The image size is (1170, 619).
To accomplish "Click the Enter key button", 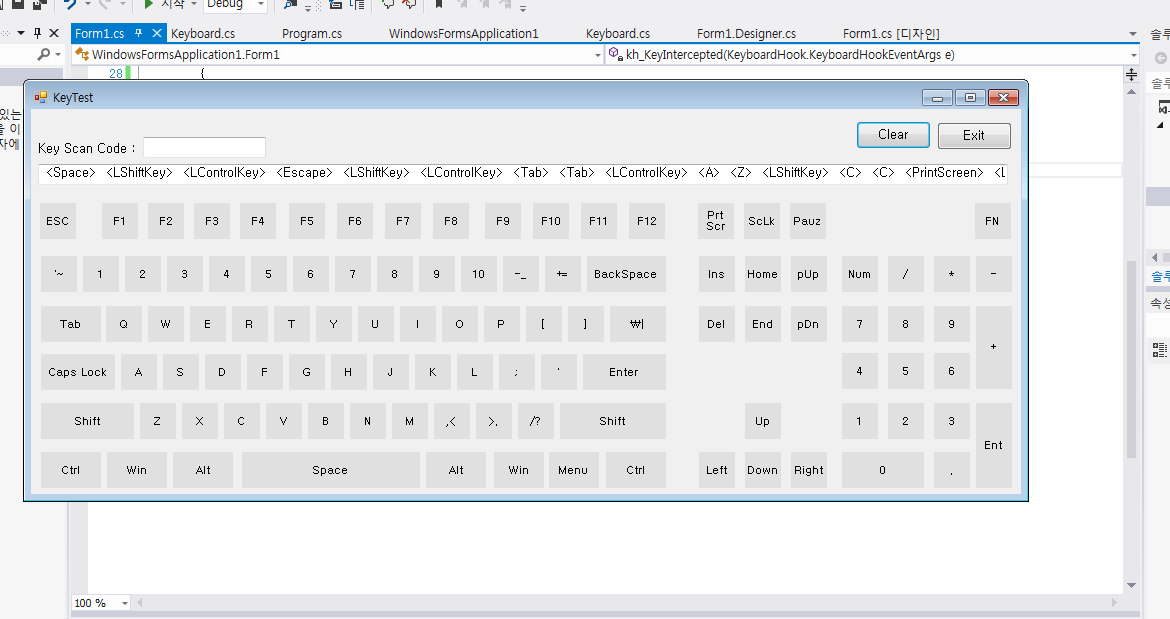I will coord(624,372).
